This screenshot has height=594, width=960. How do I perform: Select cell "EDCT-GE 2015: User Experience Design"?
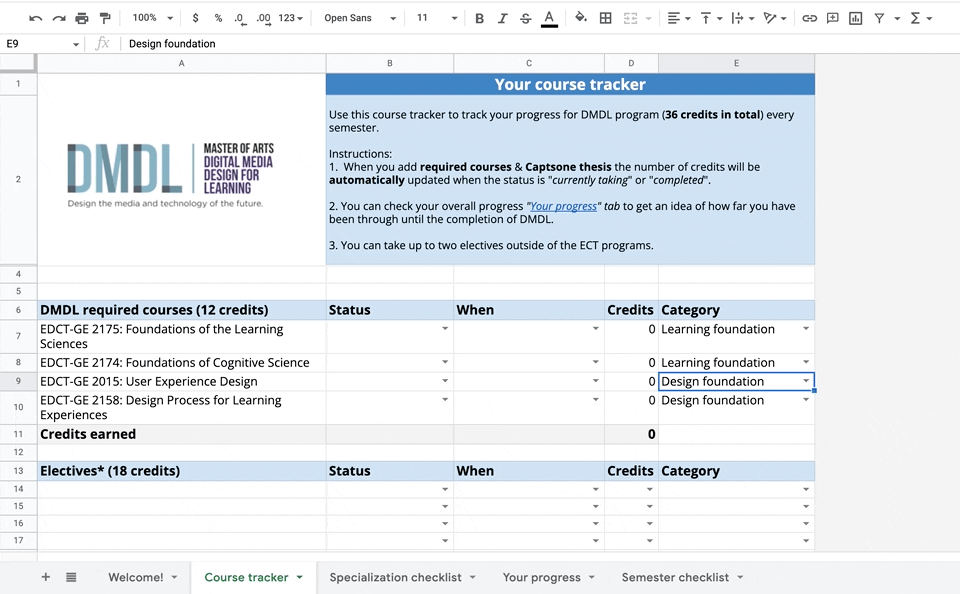point(181,382)
